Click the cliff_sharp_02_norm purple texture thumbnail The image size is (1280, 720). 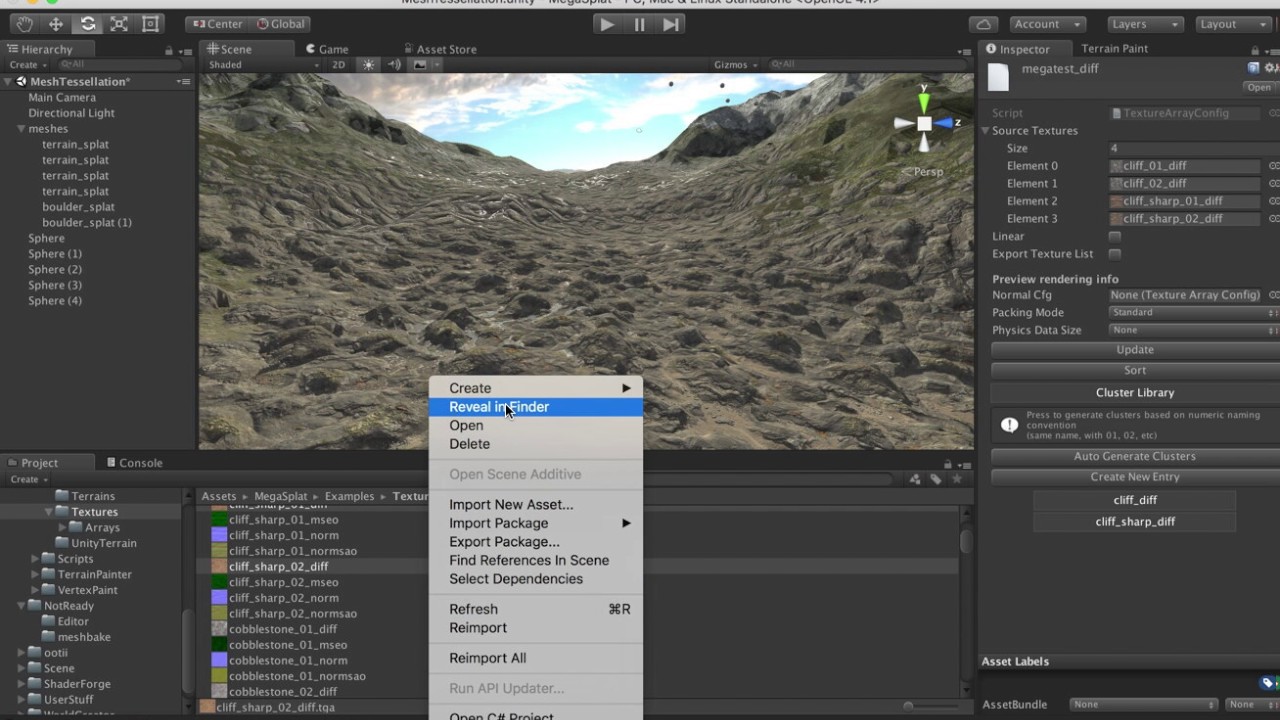coord(219,598)
